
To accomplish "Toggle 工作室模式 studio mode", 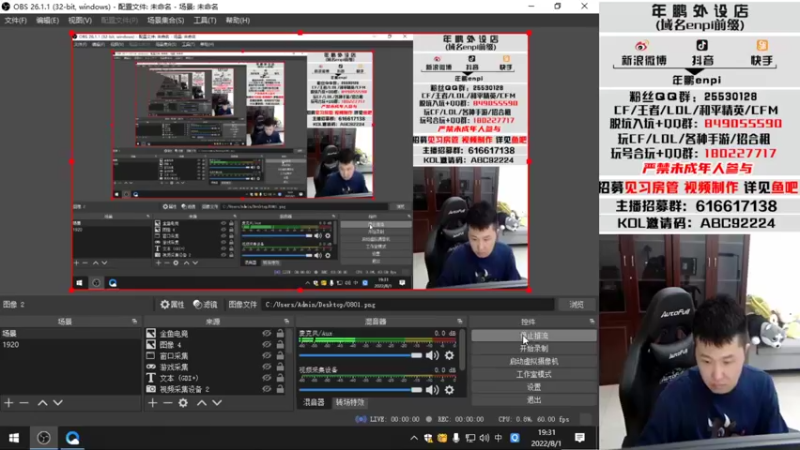I will point(534,374).
